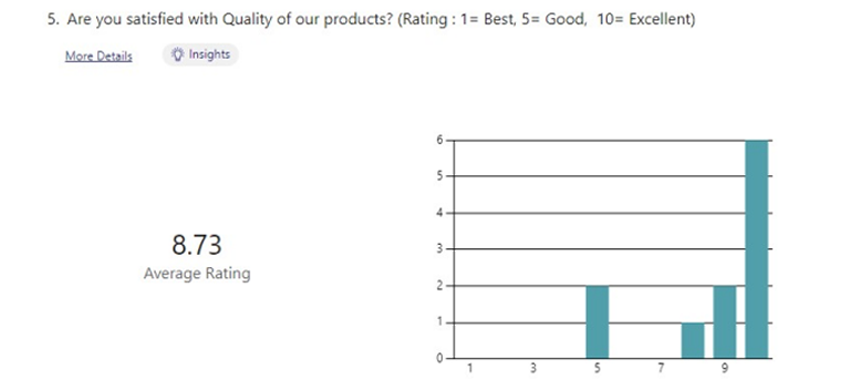
Task: Click the 8.73 average rating value
Action: [x=197, y=245]
